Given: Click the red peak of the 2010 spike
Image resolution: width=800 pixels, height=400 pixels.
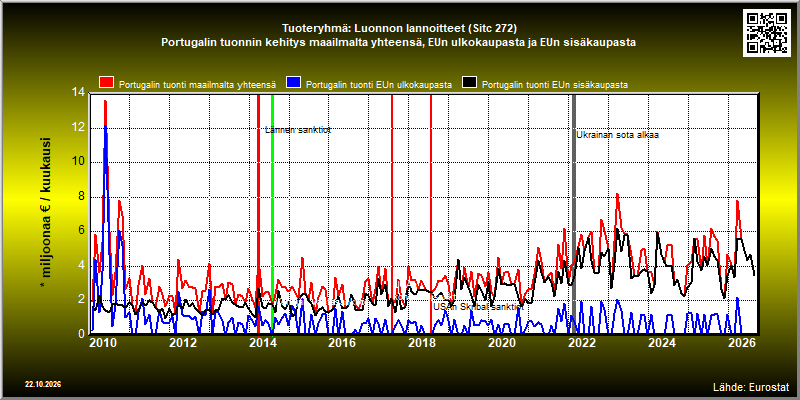Looking at the screenshot, I should pyautogui.click(x=105, y=102).
